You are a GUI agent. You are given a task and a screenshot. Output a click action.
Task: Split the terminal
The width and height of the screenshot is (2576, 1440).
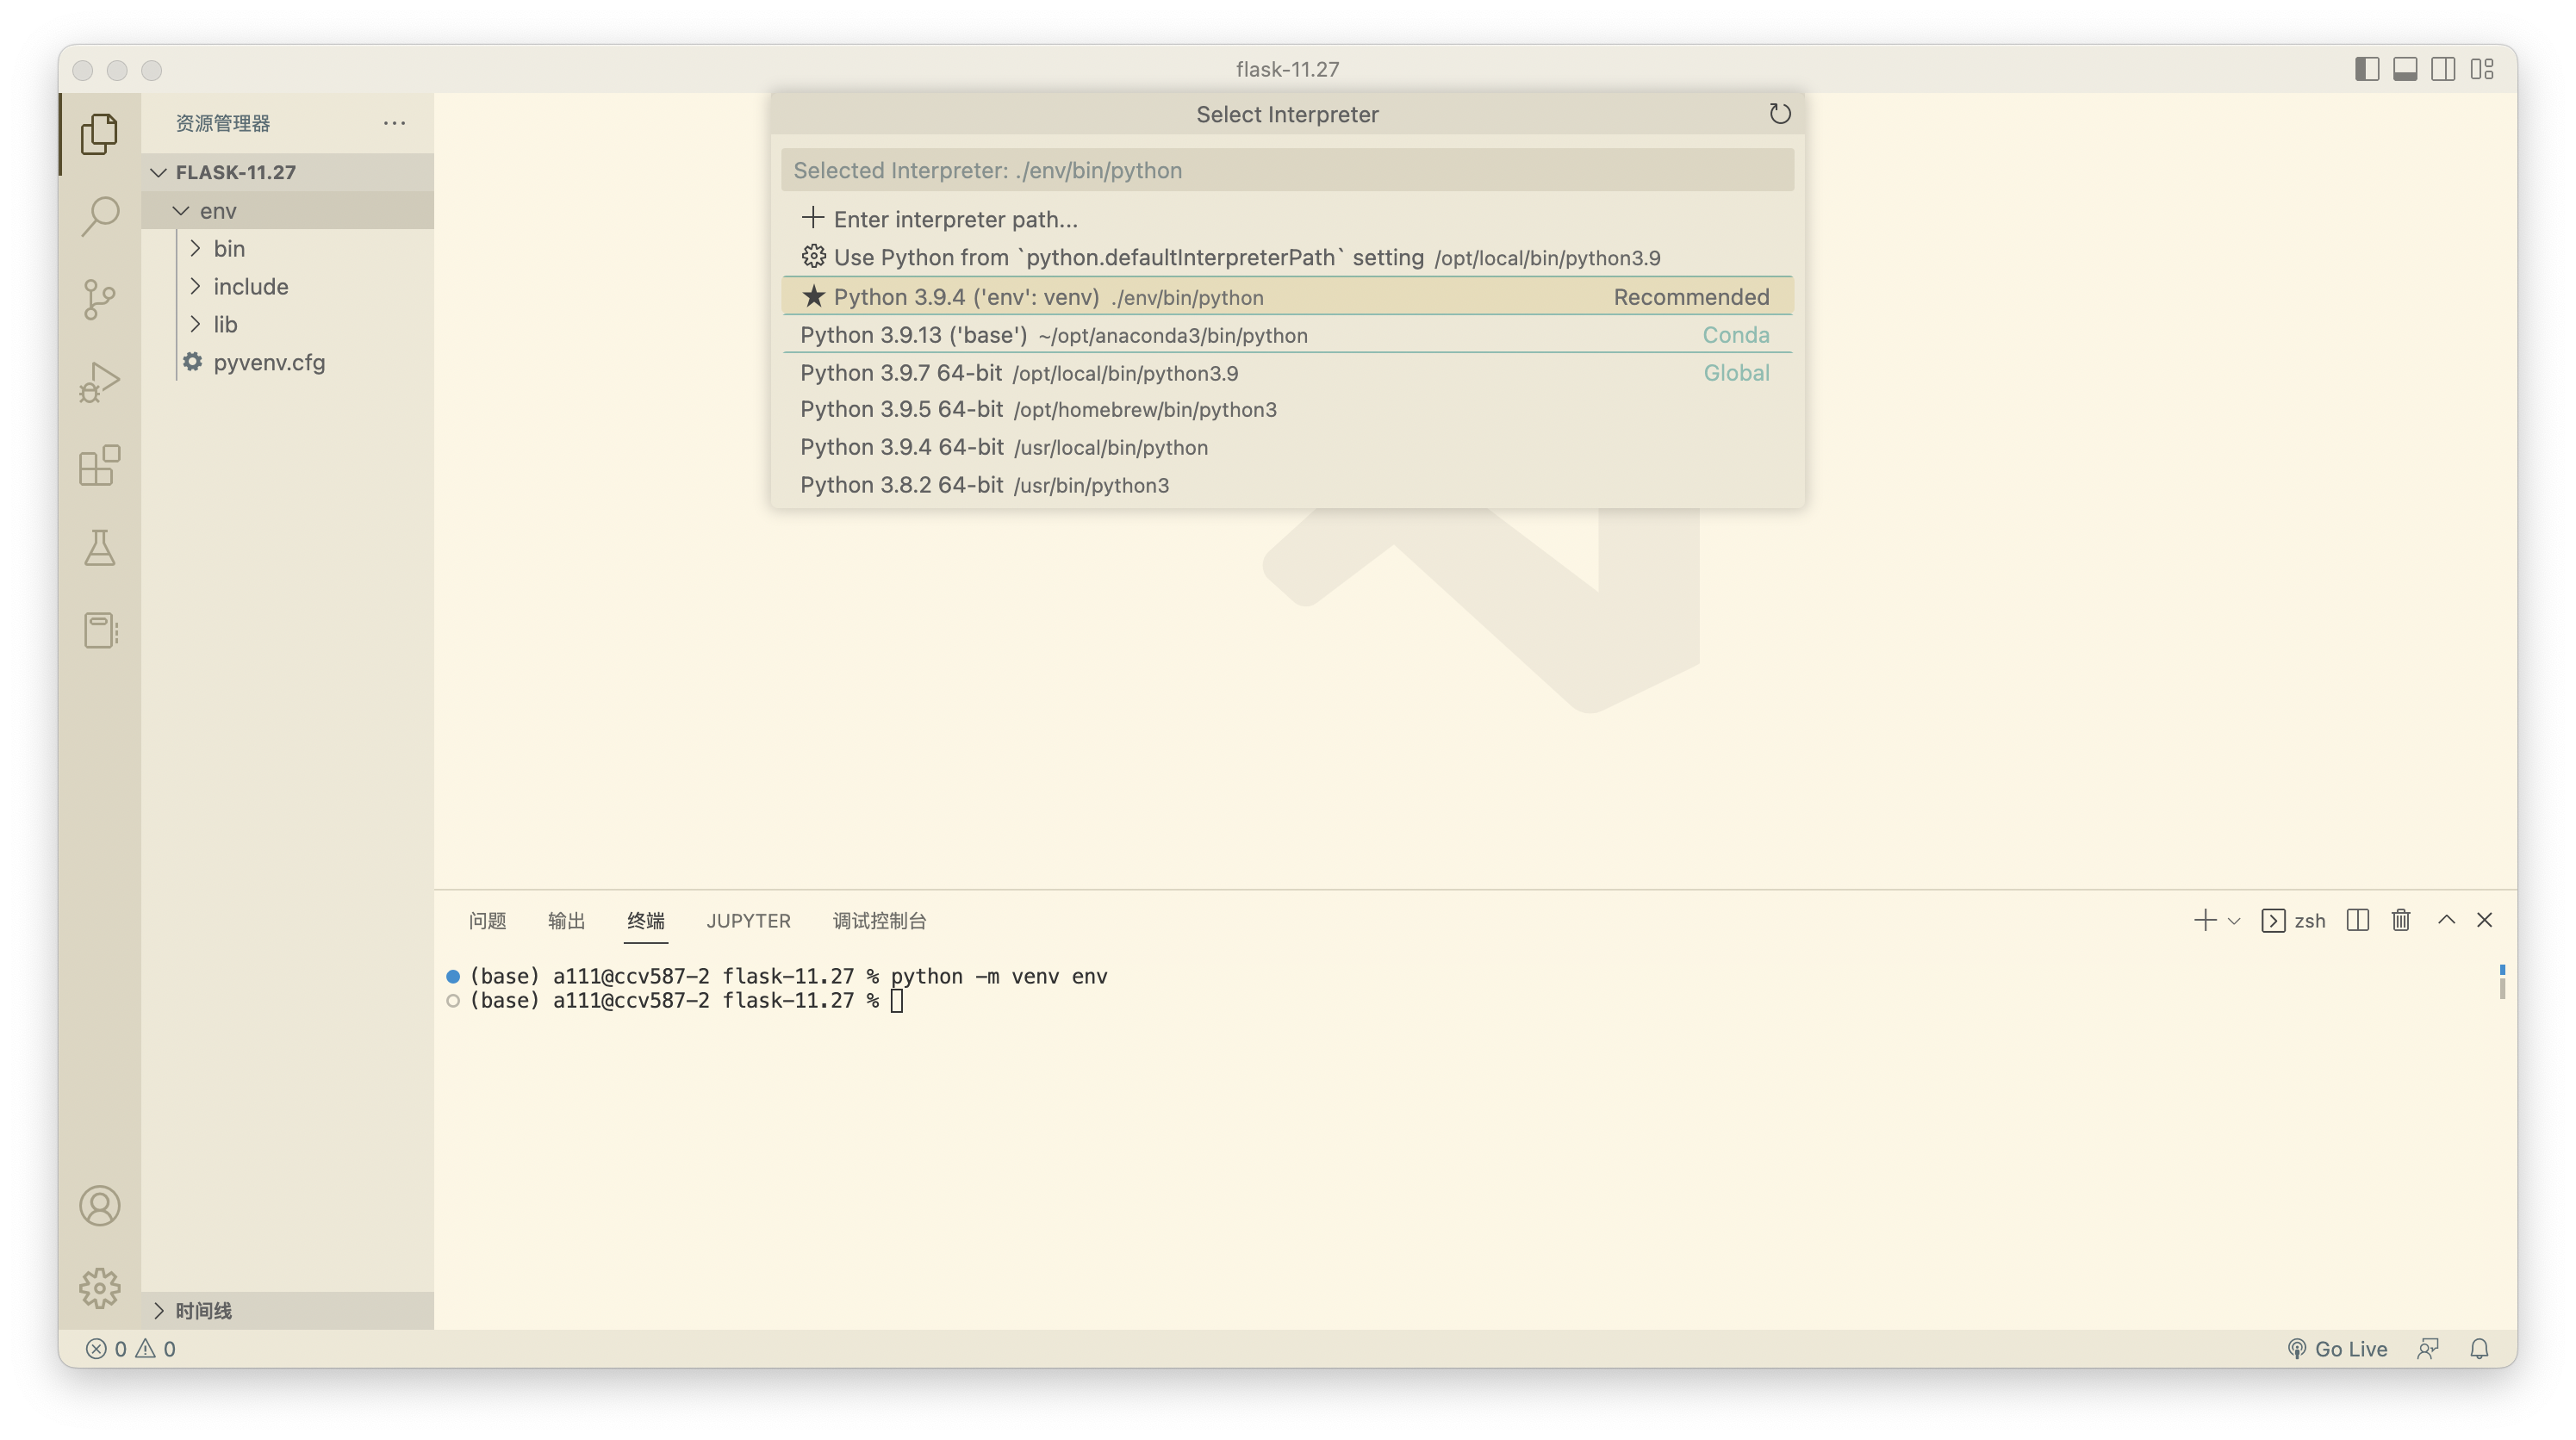pos(2358,920)
